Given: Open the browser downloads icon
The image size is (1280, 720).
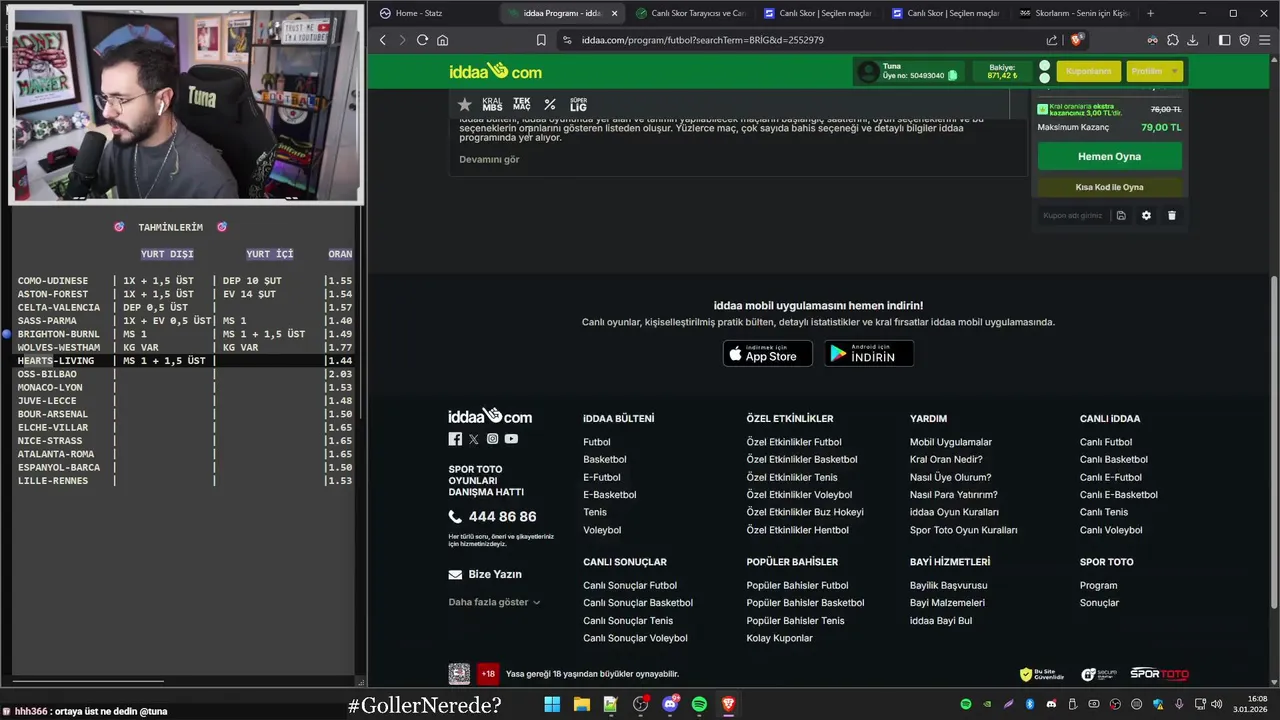Looking at the screenshot, I should [1192, 40].
